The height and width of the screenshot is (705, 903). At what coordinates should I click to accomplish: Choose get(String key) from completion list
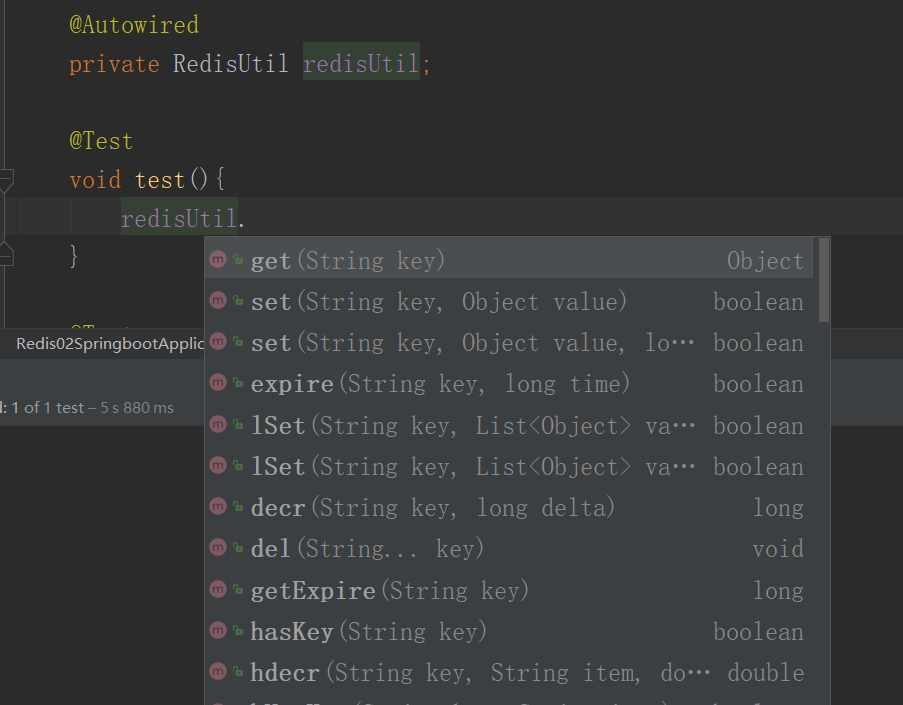tap(347, 261)
